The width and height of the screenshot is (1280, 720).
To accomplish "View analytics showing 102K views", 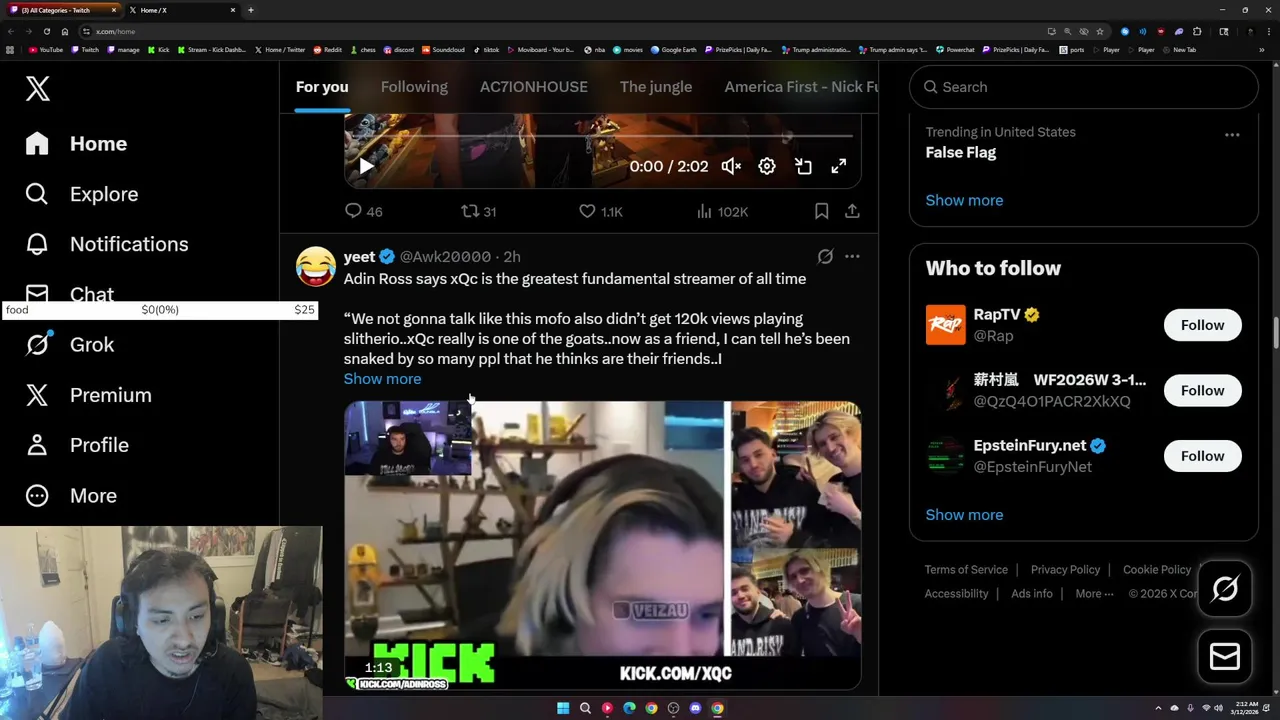I will 722,211.
